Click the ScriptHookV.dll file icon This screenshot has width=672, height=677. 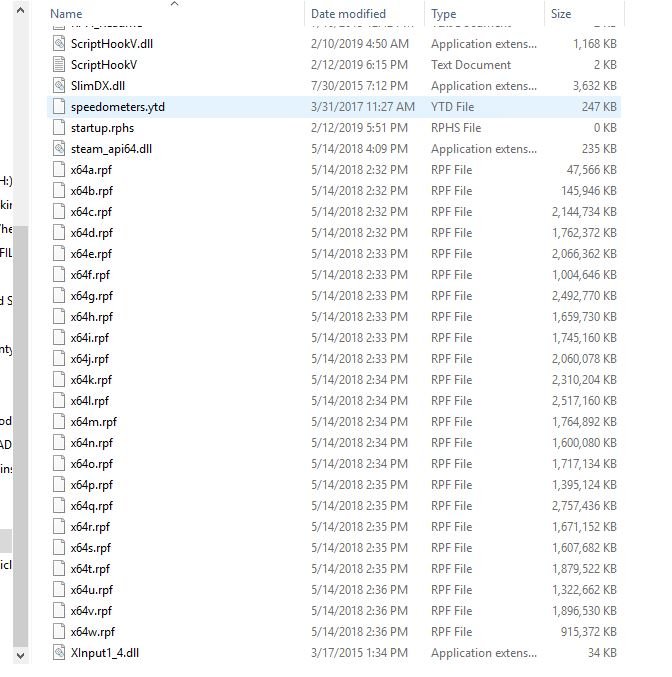[59, 44]
